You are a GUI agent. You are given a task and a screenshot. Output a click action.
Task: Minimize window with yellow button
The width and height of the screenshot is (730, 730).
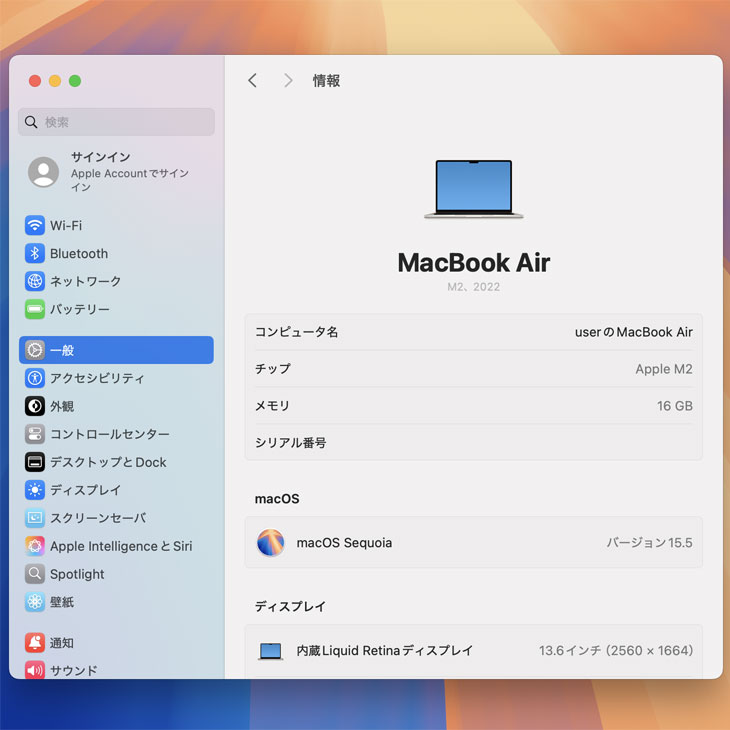coord(55,81)
